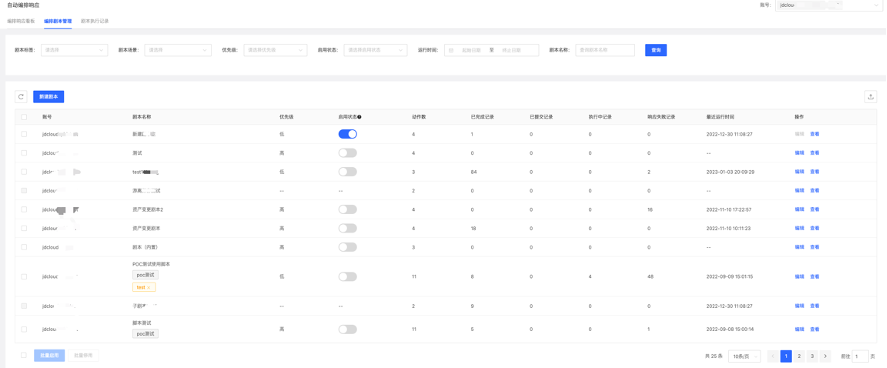Screen dimensions: 887x368
Task: Click the failed count 48
Action: [x=650, y=276]
